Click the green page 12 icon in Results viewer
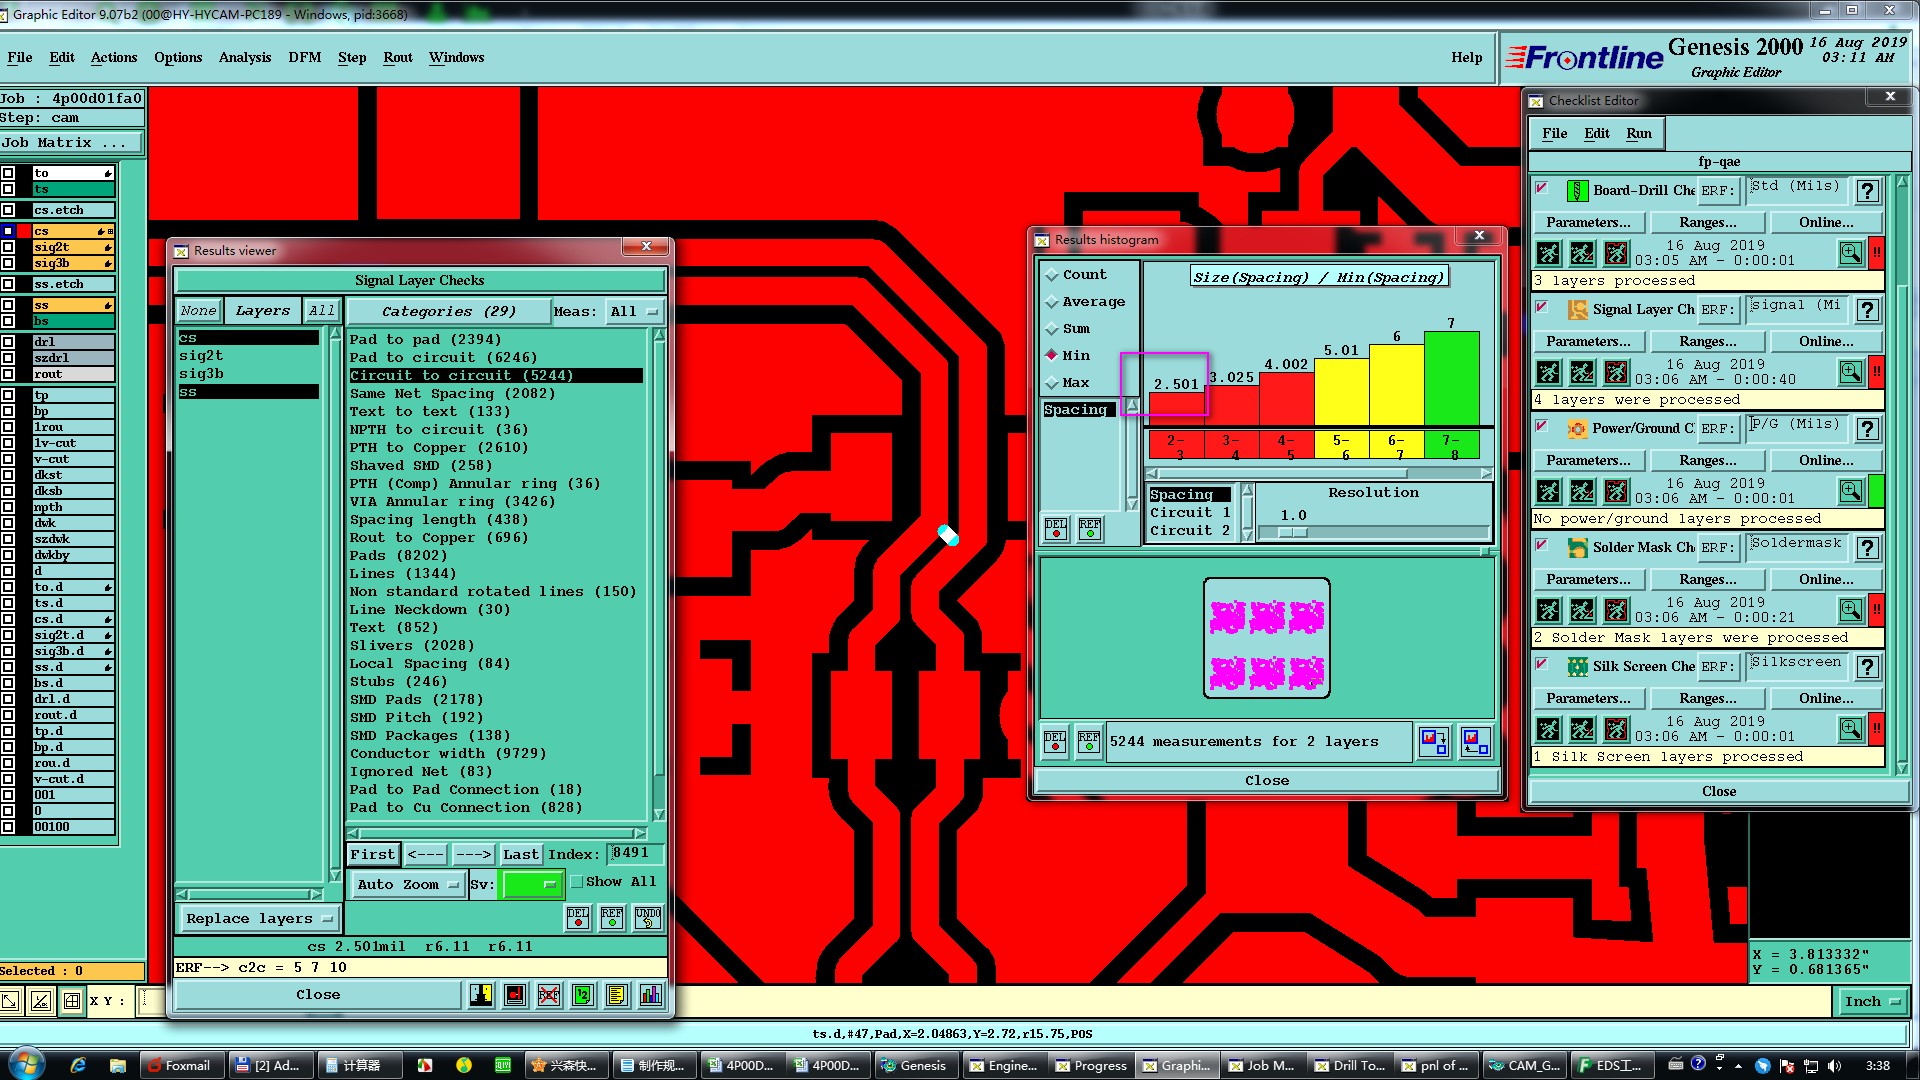 tap(583, 995)
